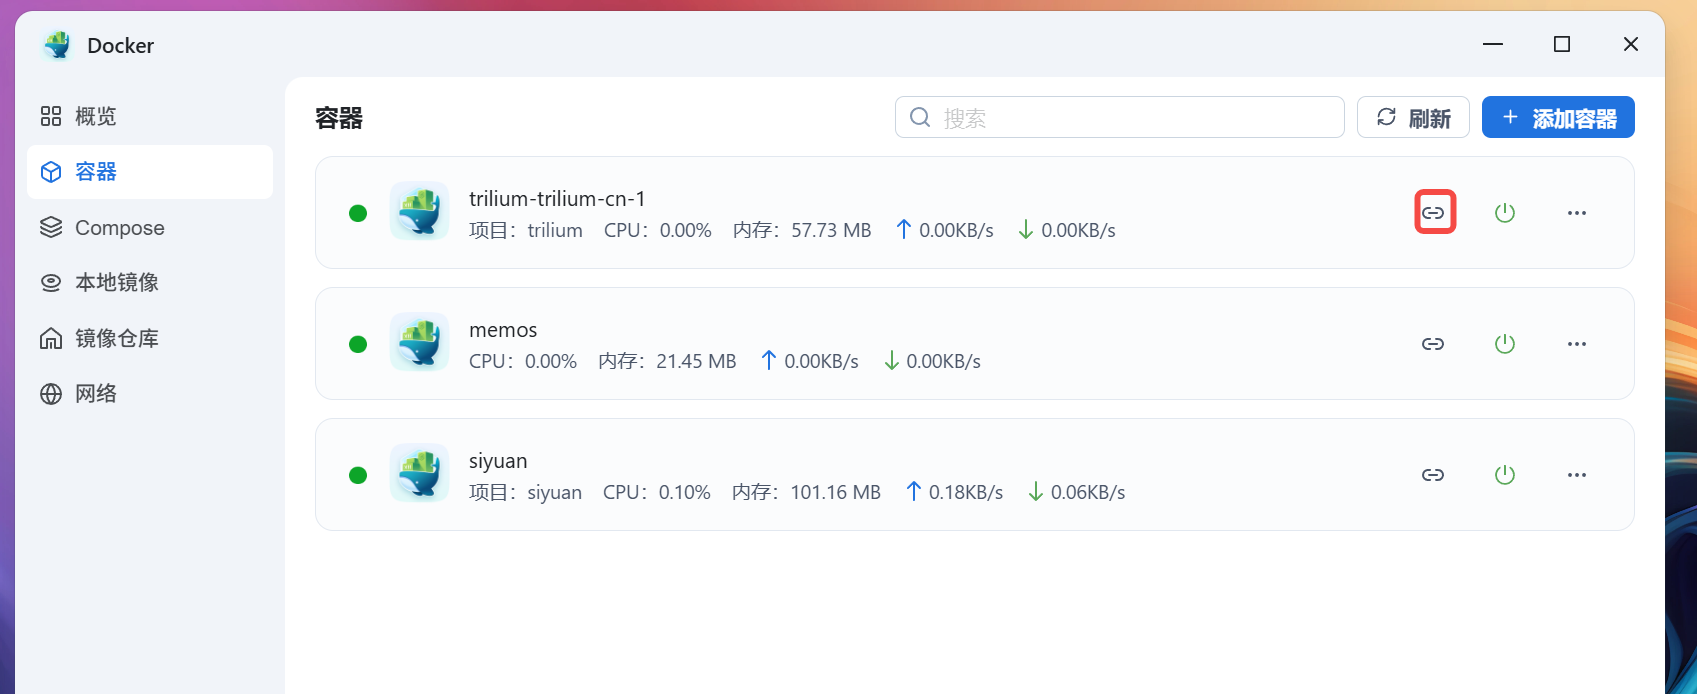
Task: Open the Compose section in sidebar
Action: (x=119, y=228)
